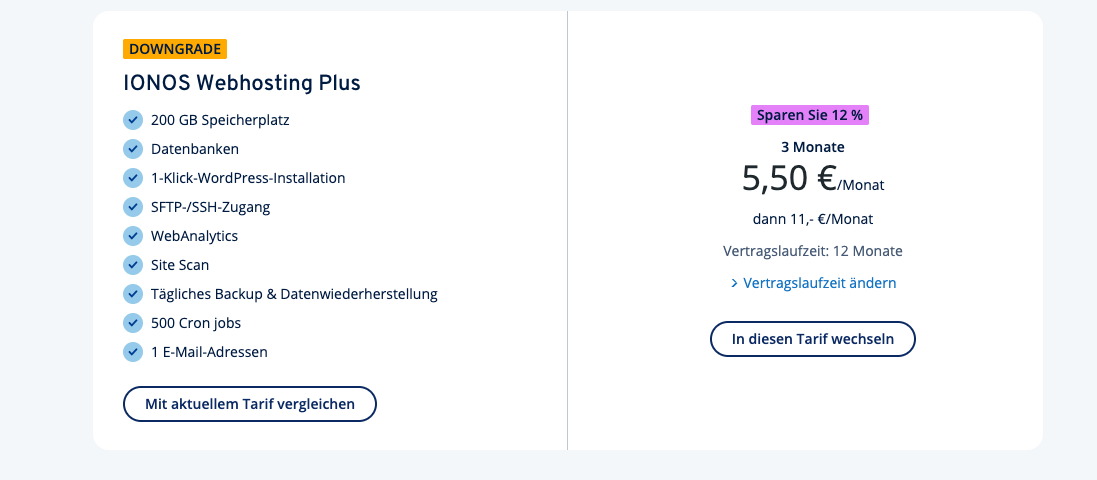This screenshot has height=480, width=1097.
Task: Click the orange DOWNGRADE badge
Action: [x=175, y=49]
